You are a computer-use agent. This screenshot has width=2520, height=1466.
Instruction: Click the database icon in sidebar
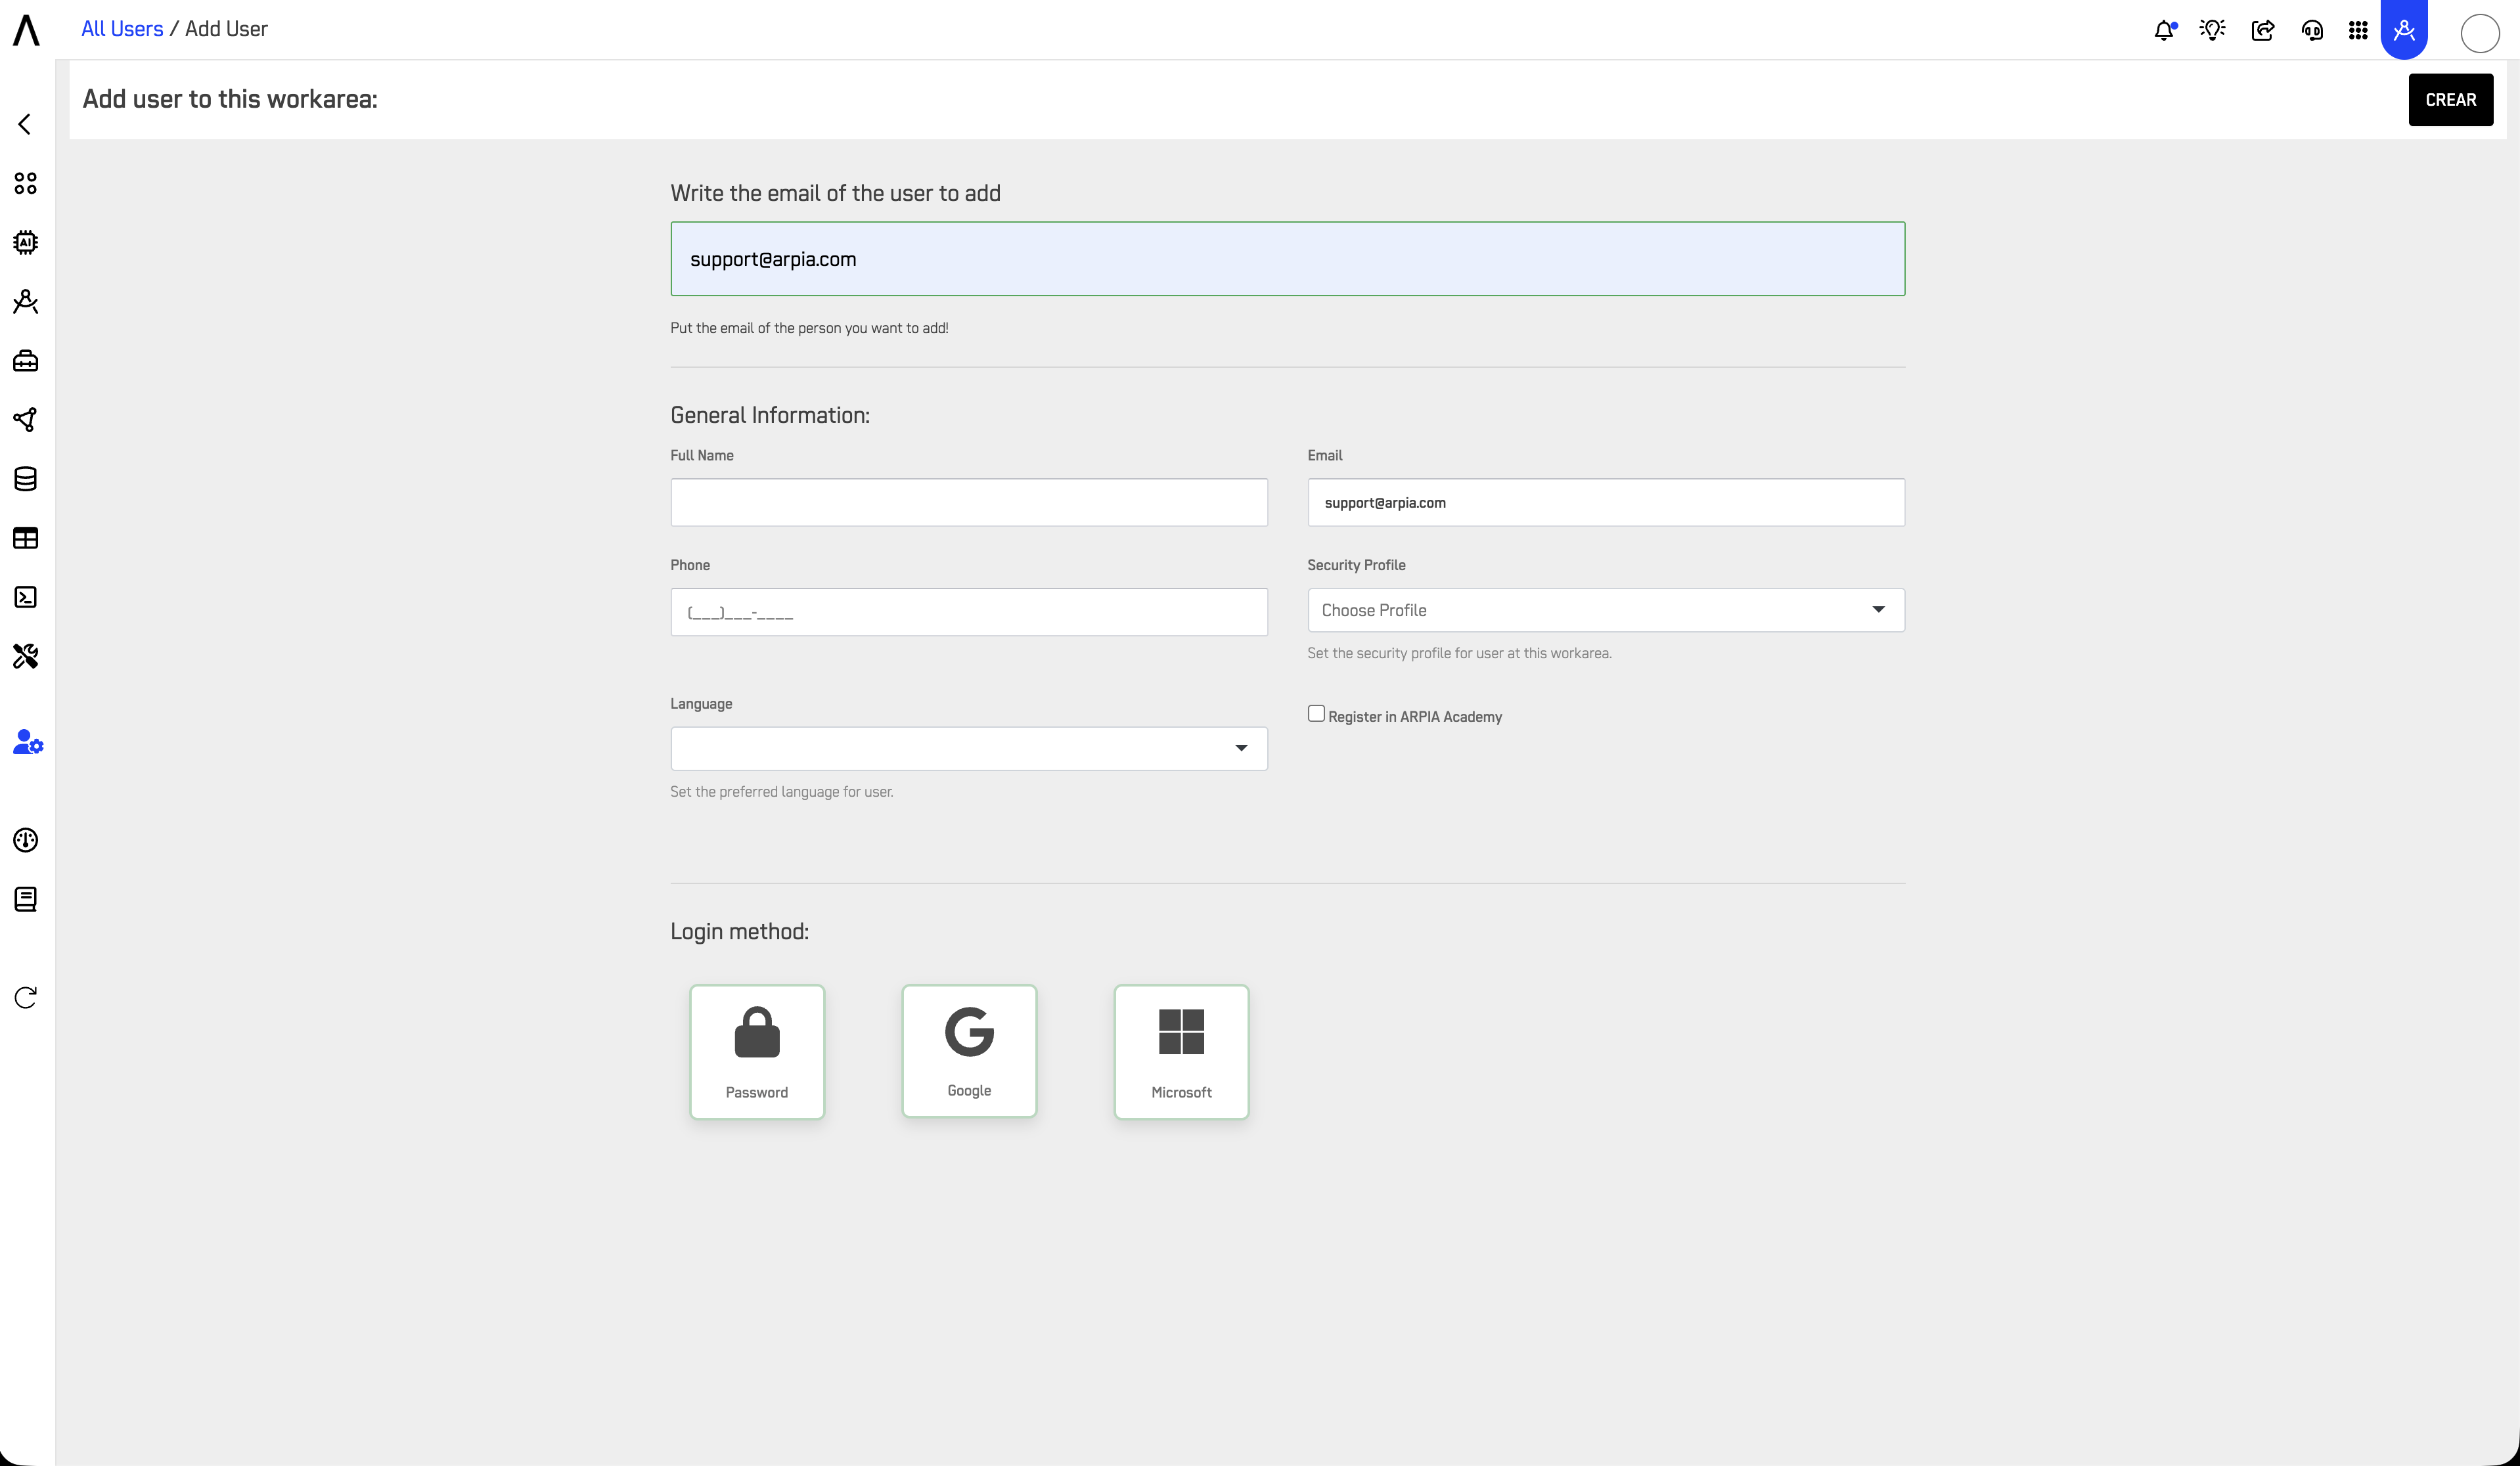click(x=25, y=478)
